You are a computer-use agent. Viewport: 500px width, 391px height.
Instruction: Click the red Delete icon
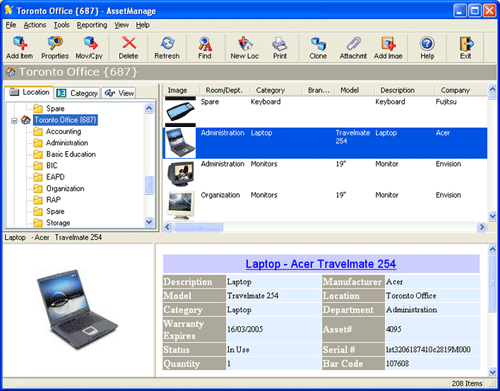(x=128, y=48)
